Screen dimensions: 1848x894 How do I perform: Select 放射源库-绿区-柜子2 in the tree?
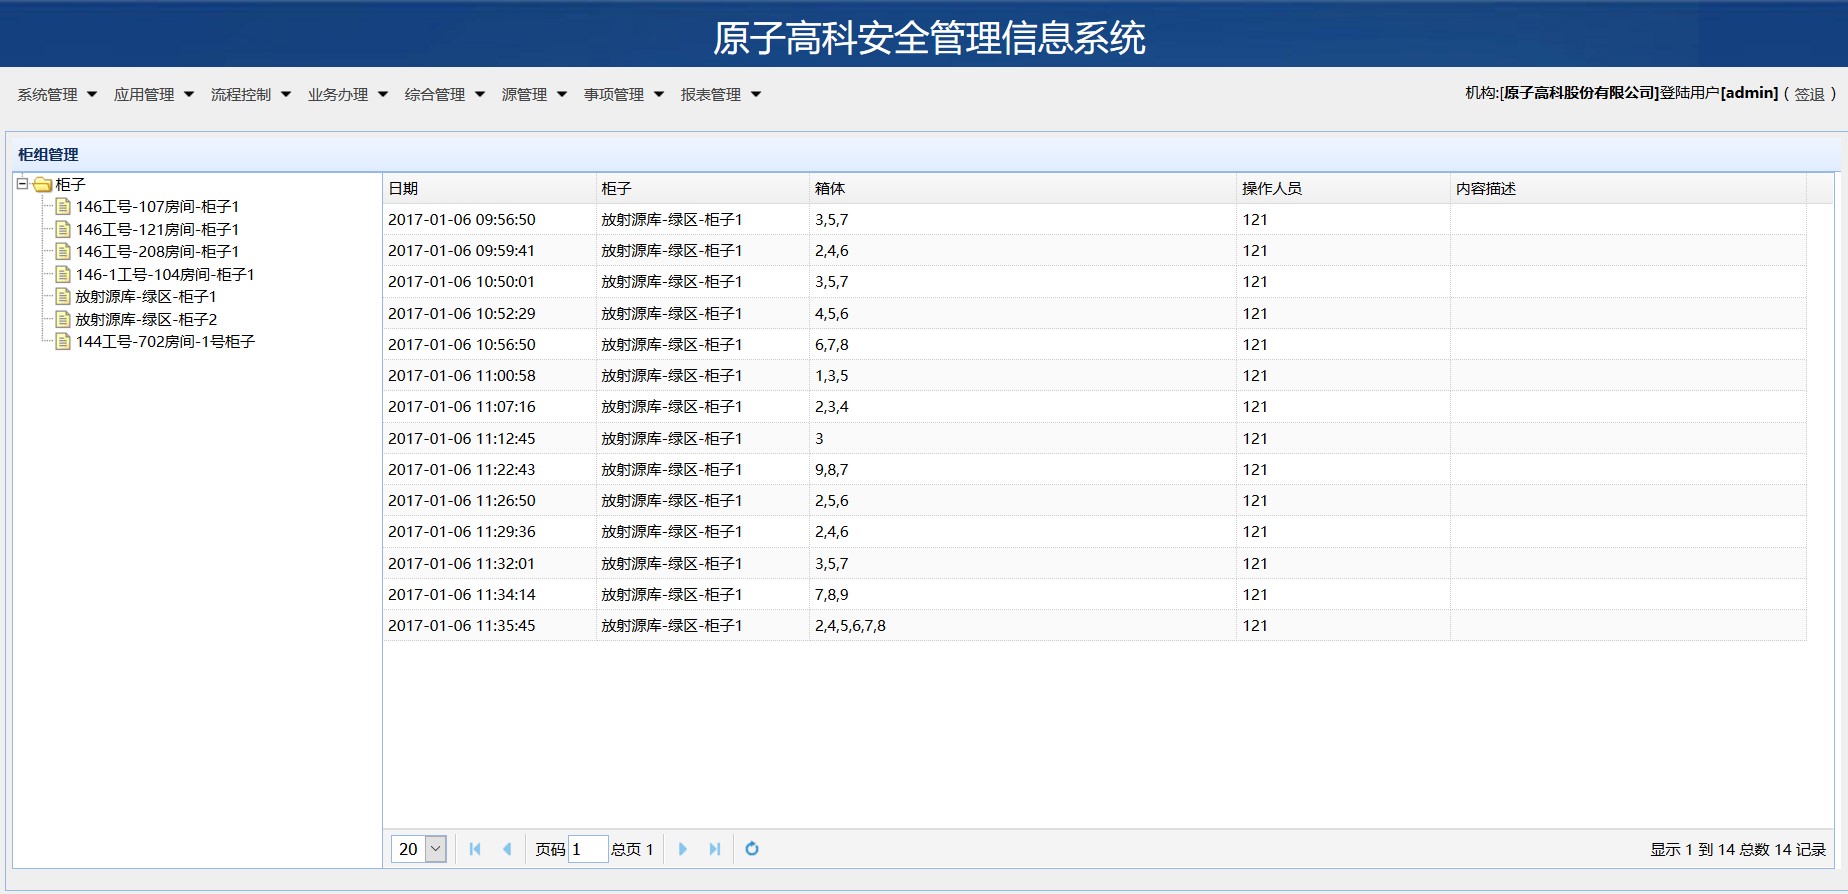coord(146,320)
